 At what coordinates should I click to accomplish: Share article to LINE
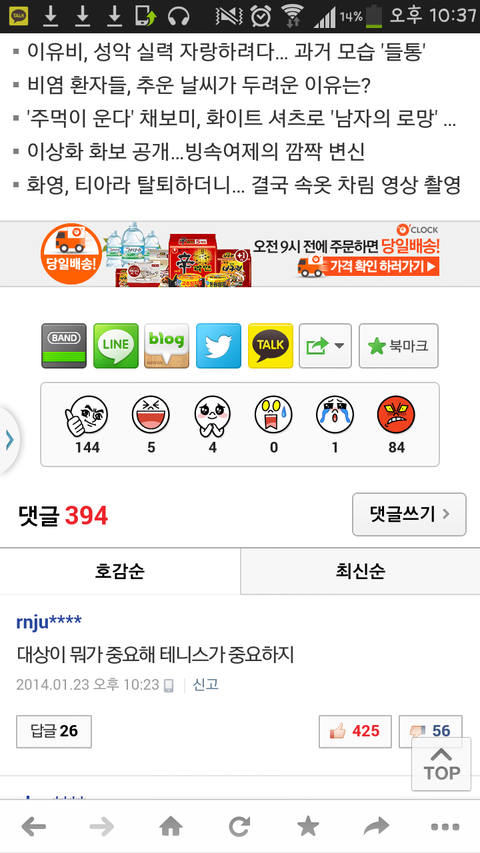click(x=116, y=346)
